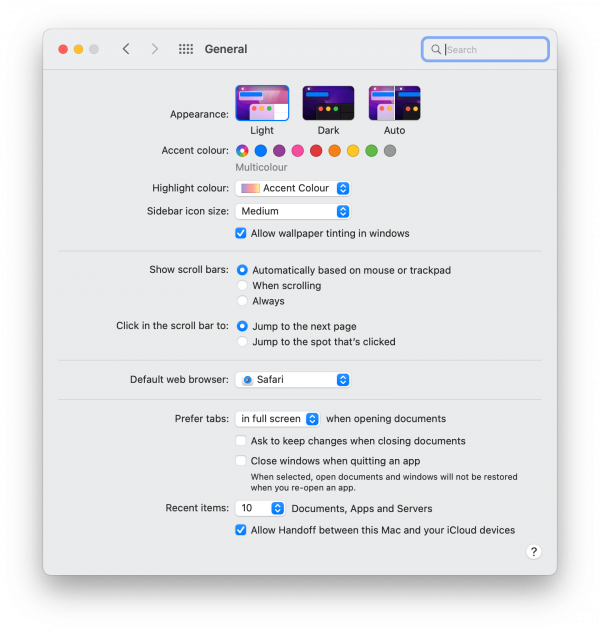
Task: Select the Dark appearance thumbnail
Action: (x=328, y=103)
